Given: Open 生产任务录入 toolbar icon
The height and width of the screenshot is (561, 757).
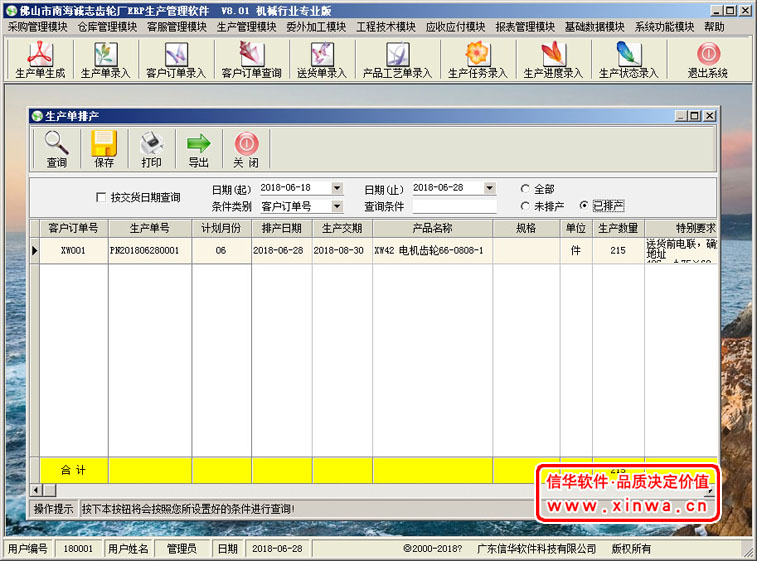Looking at the screenshot, I should coord(477,60).
